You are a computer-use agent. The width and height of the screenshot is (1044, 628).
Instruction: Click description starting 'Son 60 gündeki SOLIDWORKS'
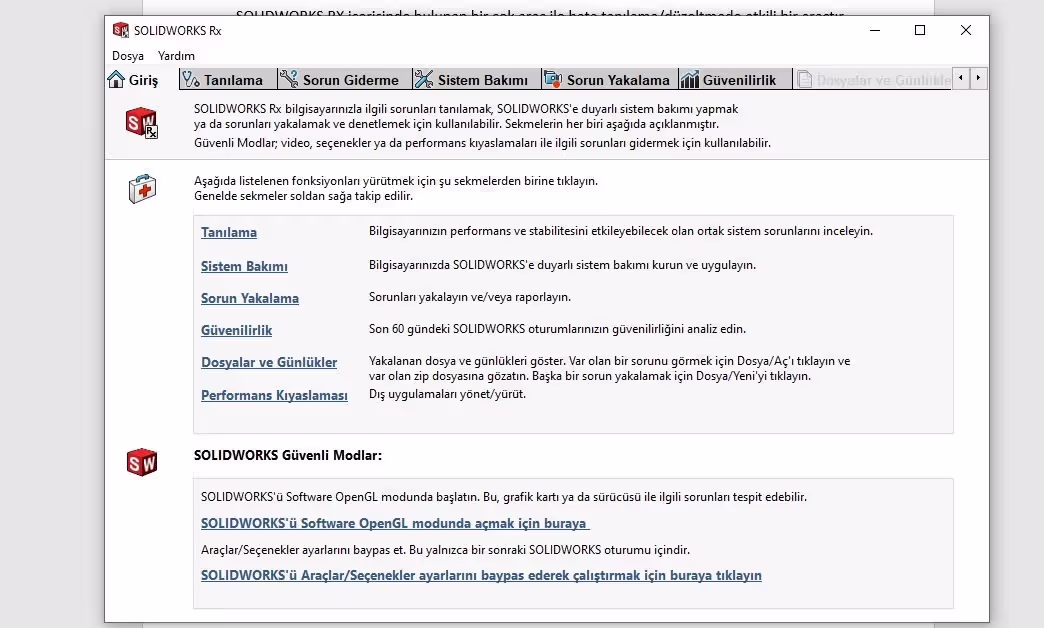pos(557,329)
